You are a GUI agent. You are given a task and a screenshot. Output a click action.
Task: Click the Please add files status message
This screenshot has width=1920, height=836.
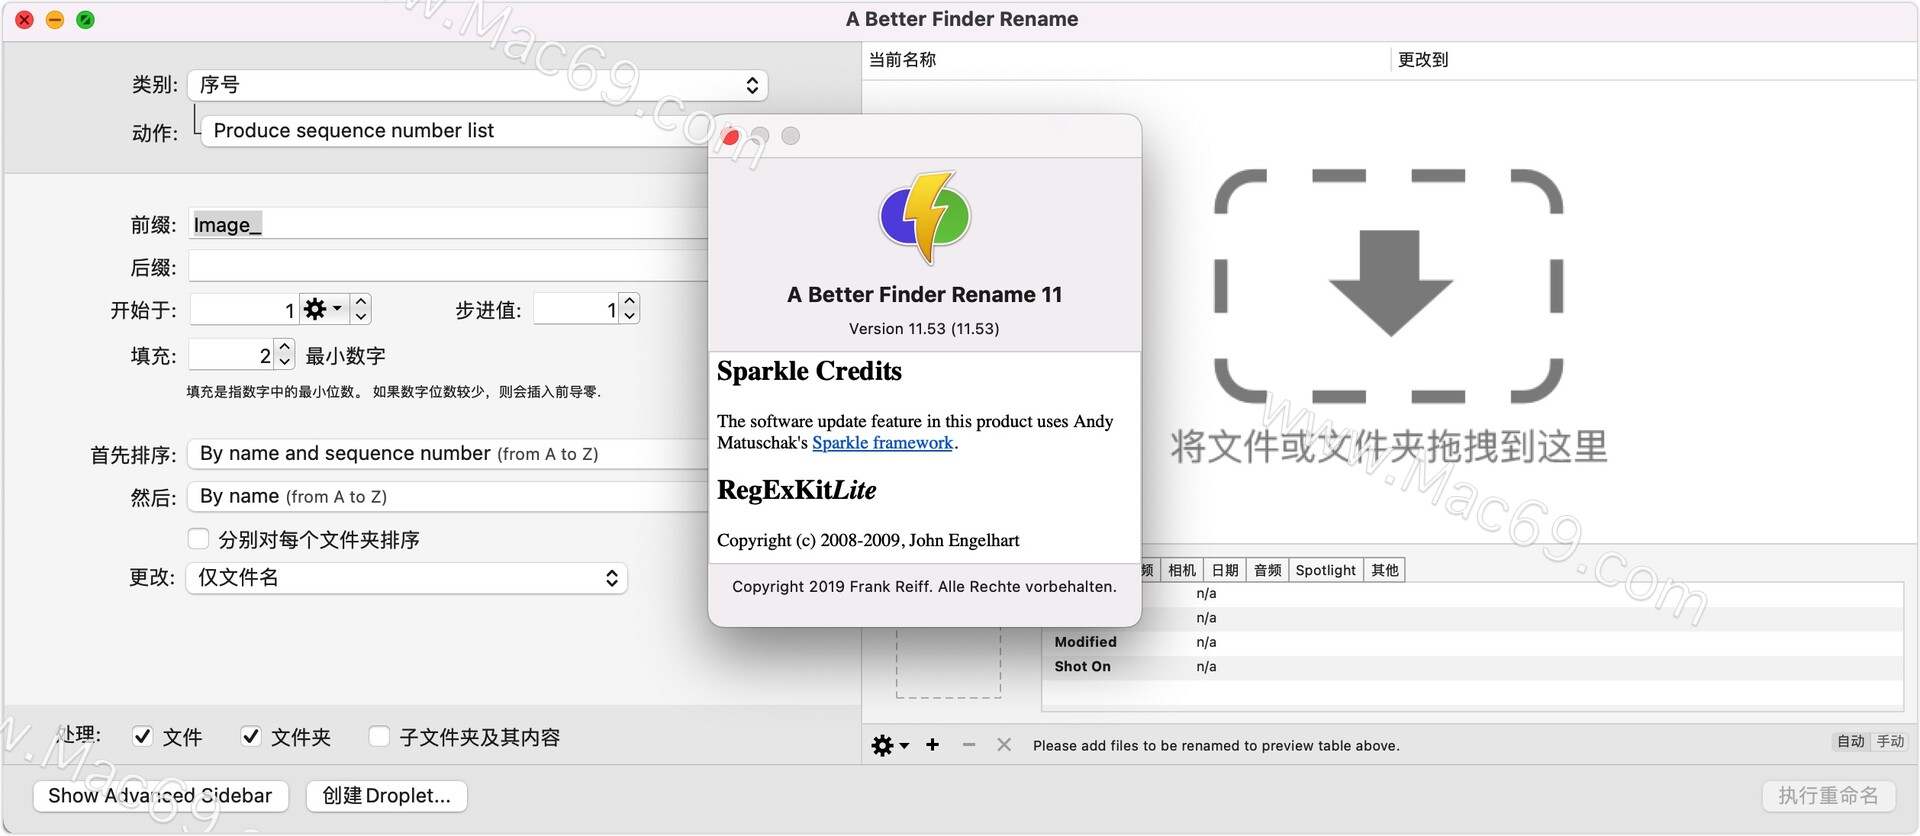(1216, 746)
